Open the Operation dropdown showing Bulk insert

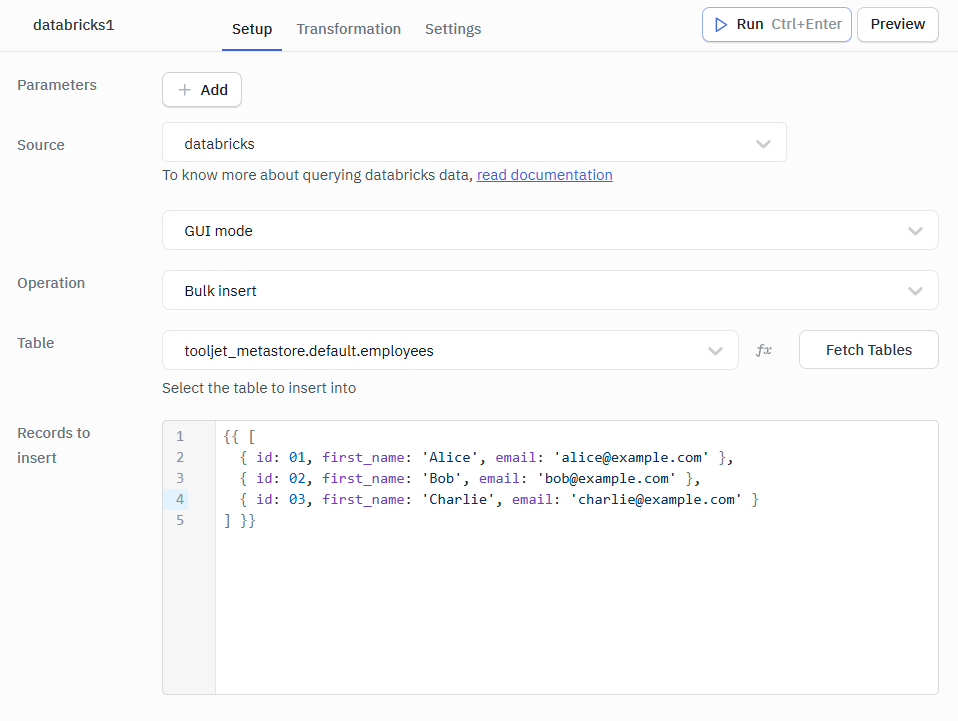(550, 290)
